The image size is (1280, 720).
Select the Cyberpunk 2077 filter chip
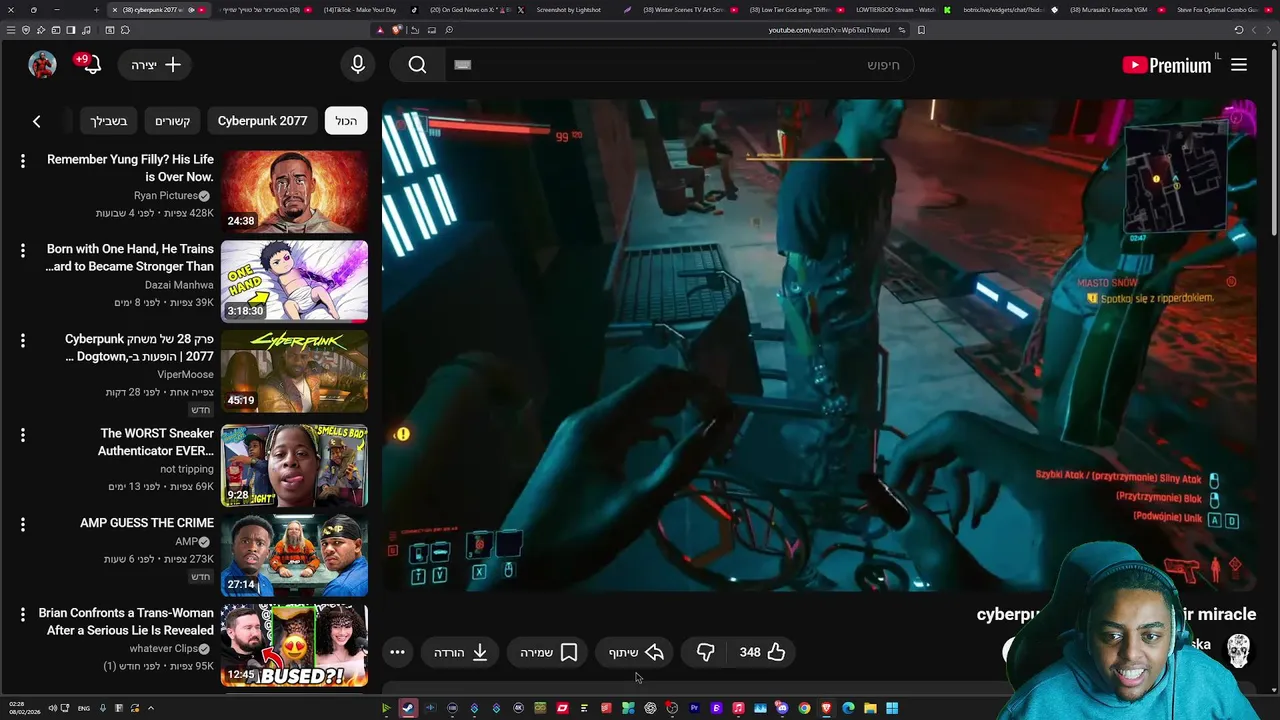[262, 121]
